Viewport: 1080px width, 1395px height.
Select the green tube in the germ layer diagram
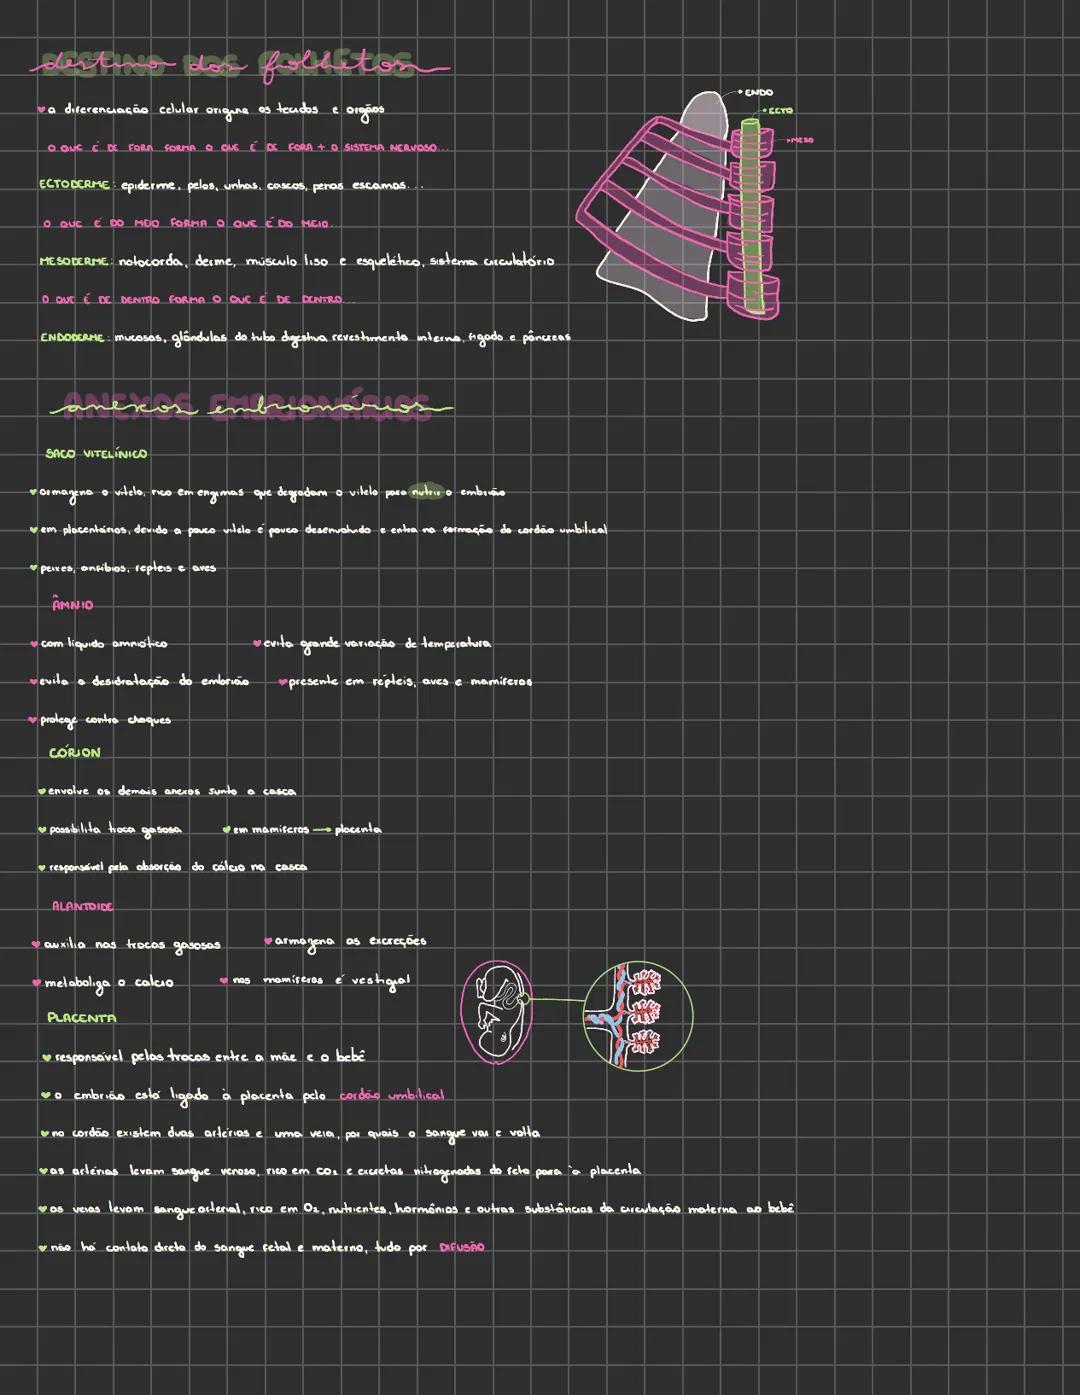(750, 213)
